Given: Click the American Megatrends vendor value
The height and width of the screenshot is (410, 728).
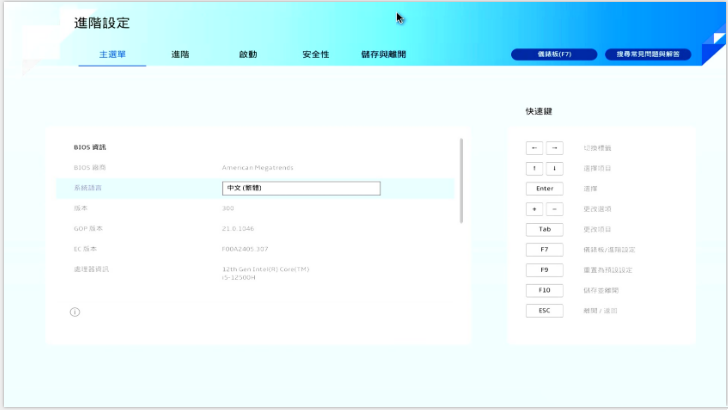Looking at the screenshot, I should pyautogui.click(x=258, y=168).
